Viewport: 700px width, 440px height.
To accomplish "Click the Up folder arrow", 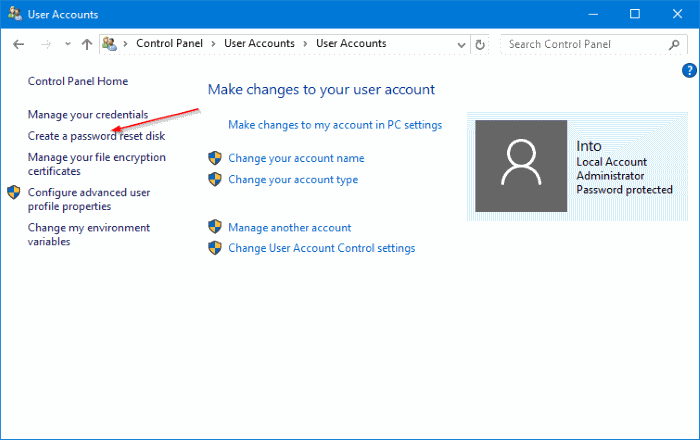I will [x=87, y=44].
